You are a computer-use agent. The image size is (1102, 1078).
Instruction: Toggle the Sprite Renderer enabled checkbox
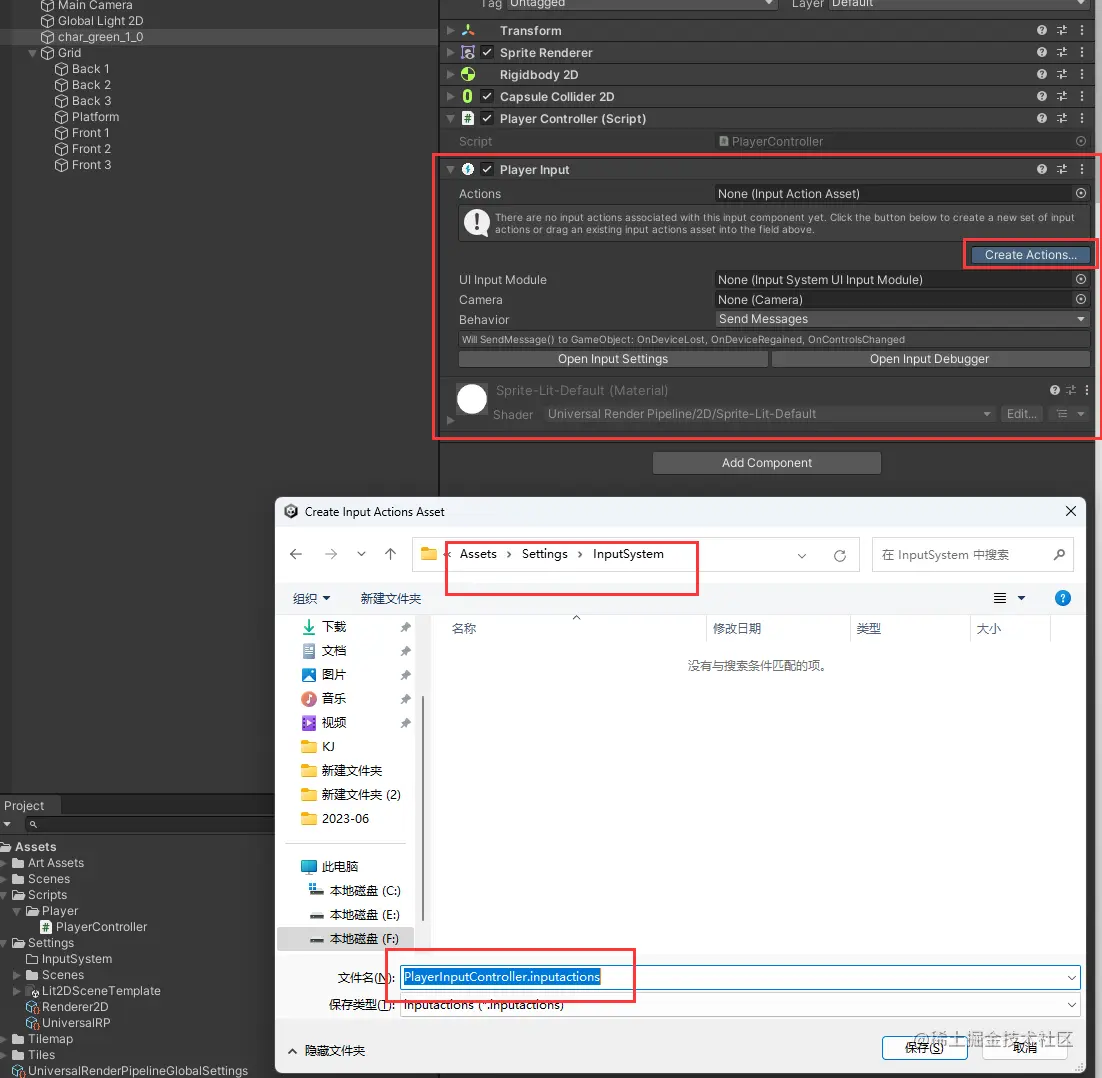487,52
